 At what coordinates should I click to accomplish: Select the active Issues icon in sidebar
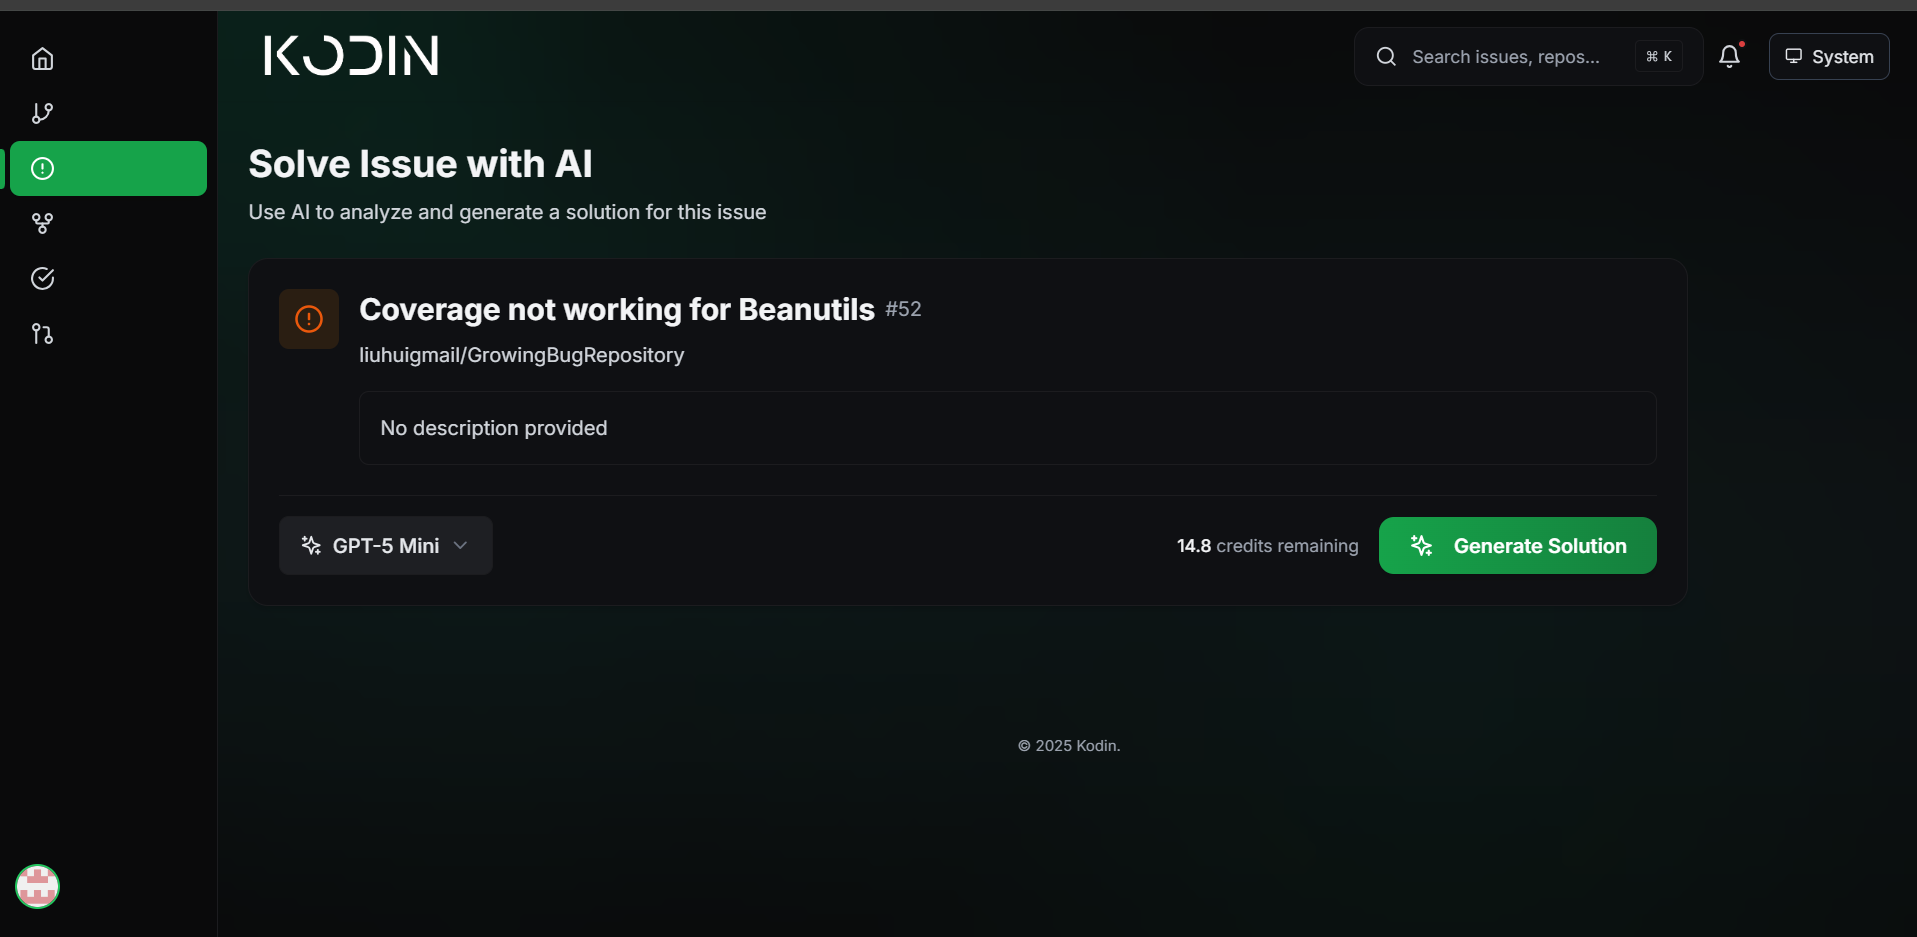[x=42, y=168]
